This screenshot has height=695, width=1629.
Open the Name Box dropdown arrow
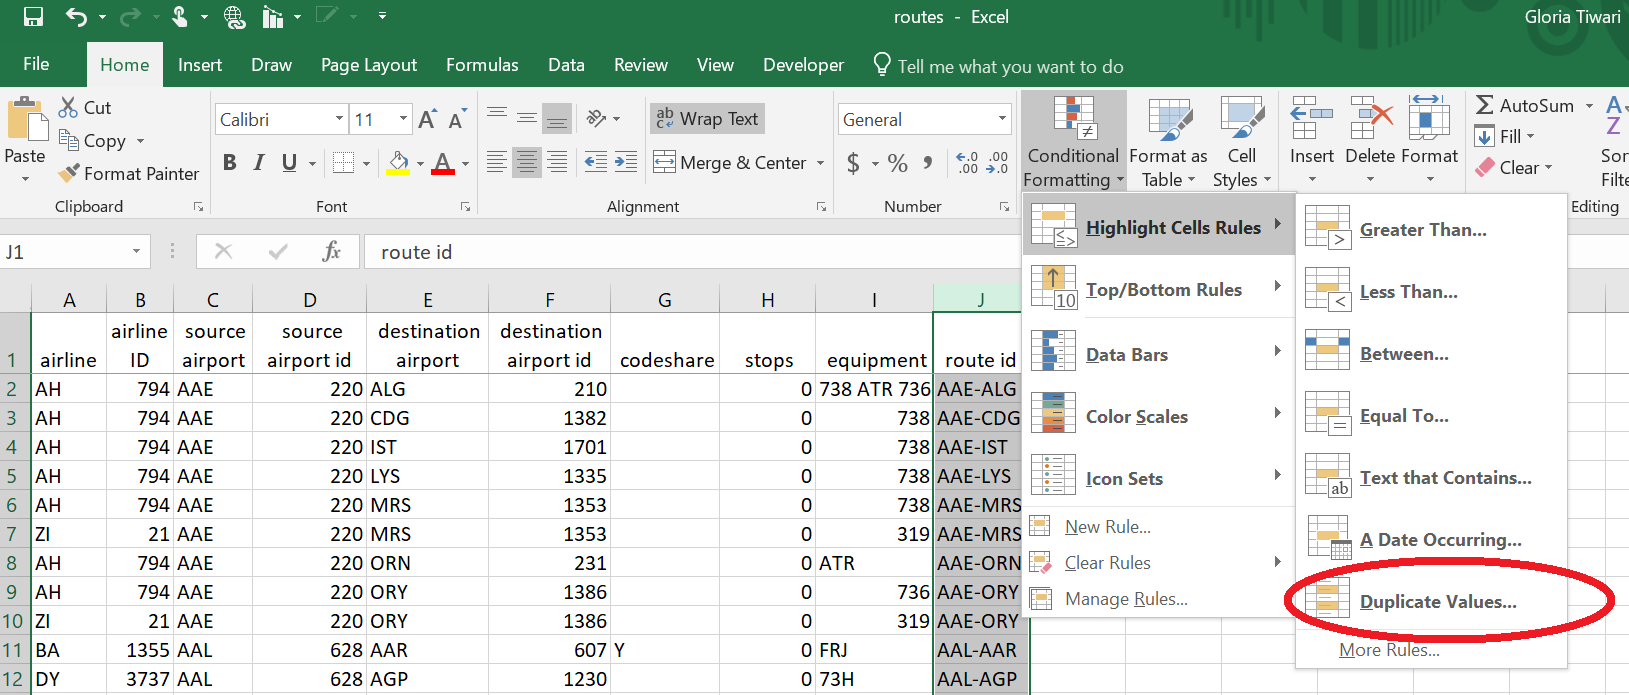(x=136, y=252)
